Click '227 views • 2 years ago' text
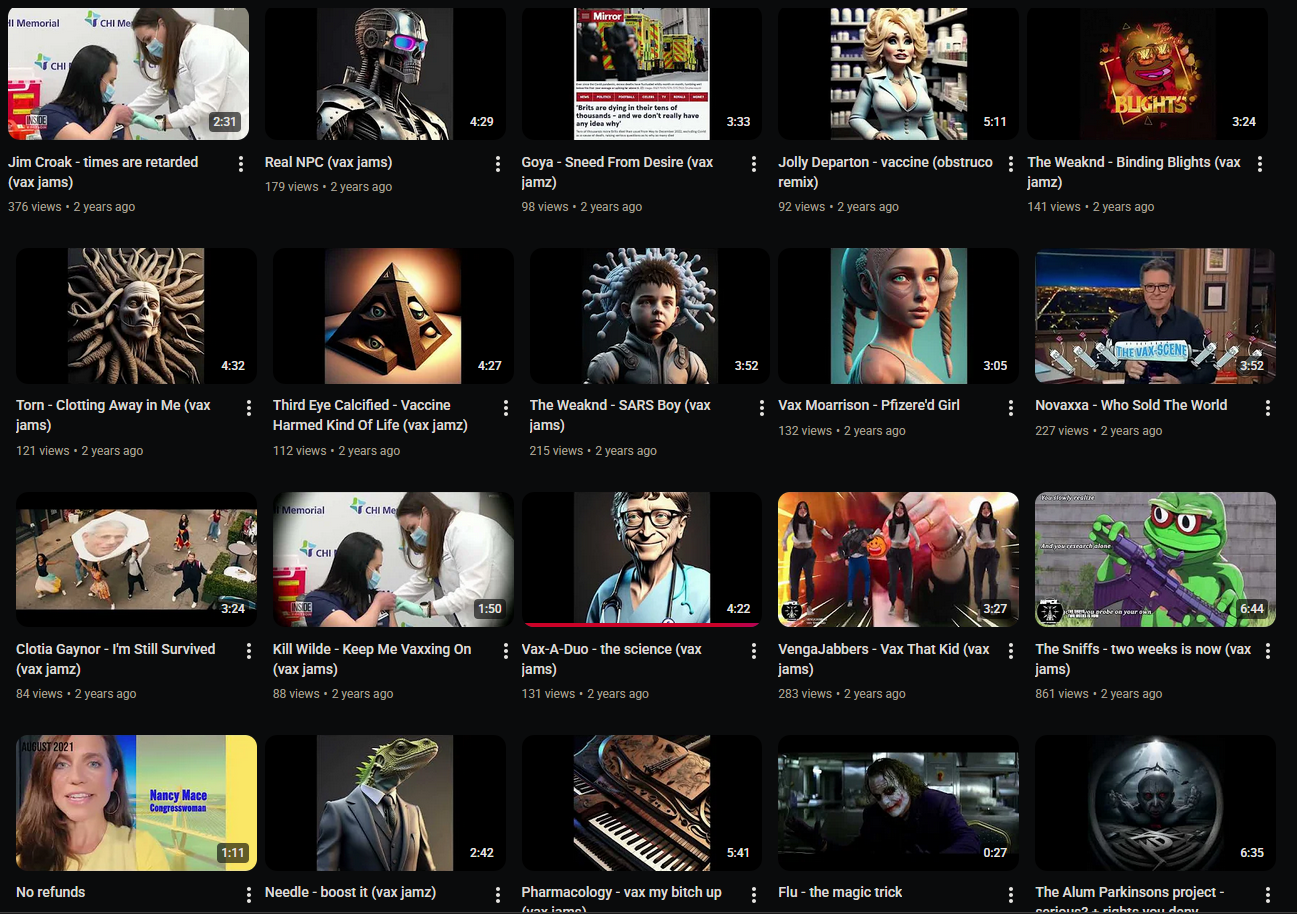Image resolution: width=1297 pixels, height=914 pixels. pos(1098,431)
